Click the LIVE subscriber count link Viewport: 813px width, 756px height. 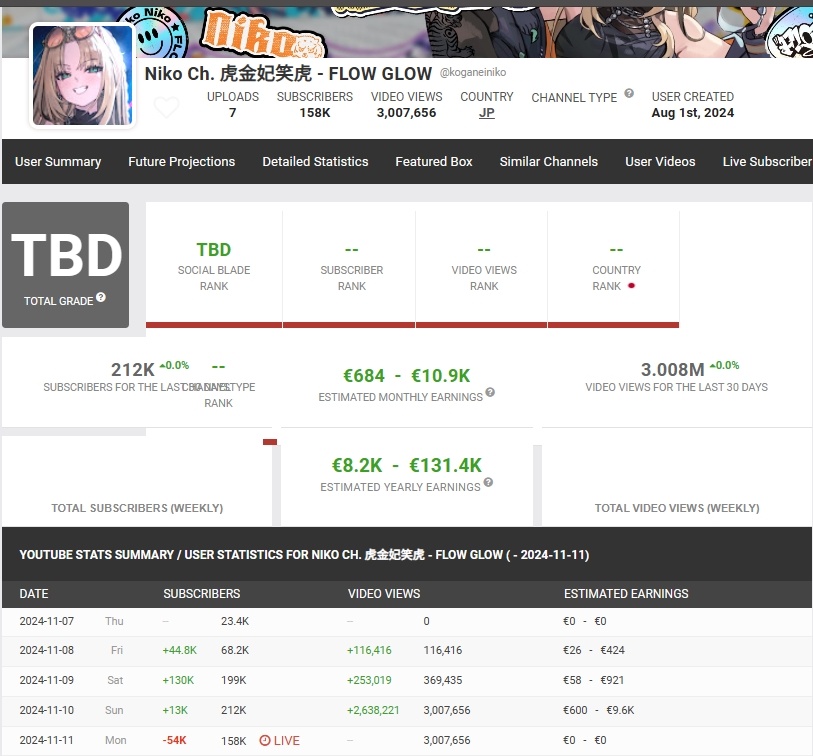click(279, 740)
